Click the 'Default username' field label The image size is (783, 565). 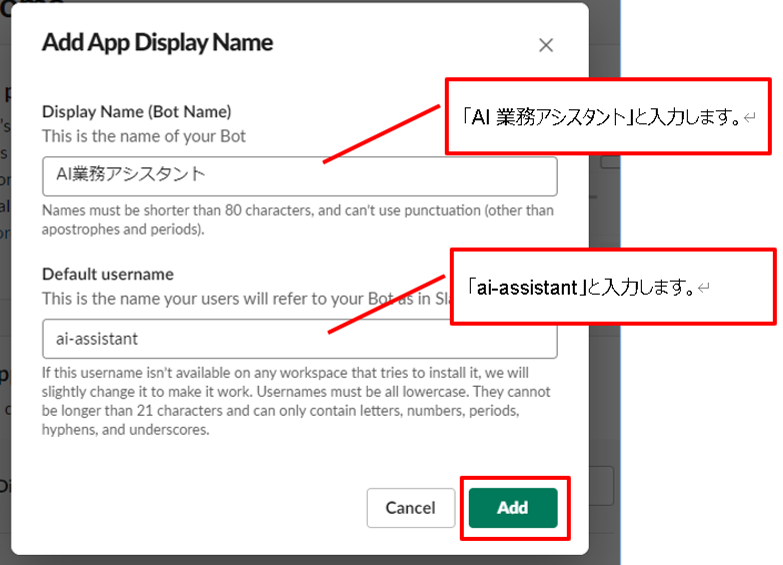[108, 274]
